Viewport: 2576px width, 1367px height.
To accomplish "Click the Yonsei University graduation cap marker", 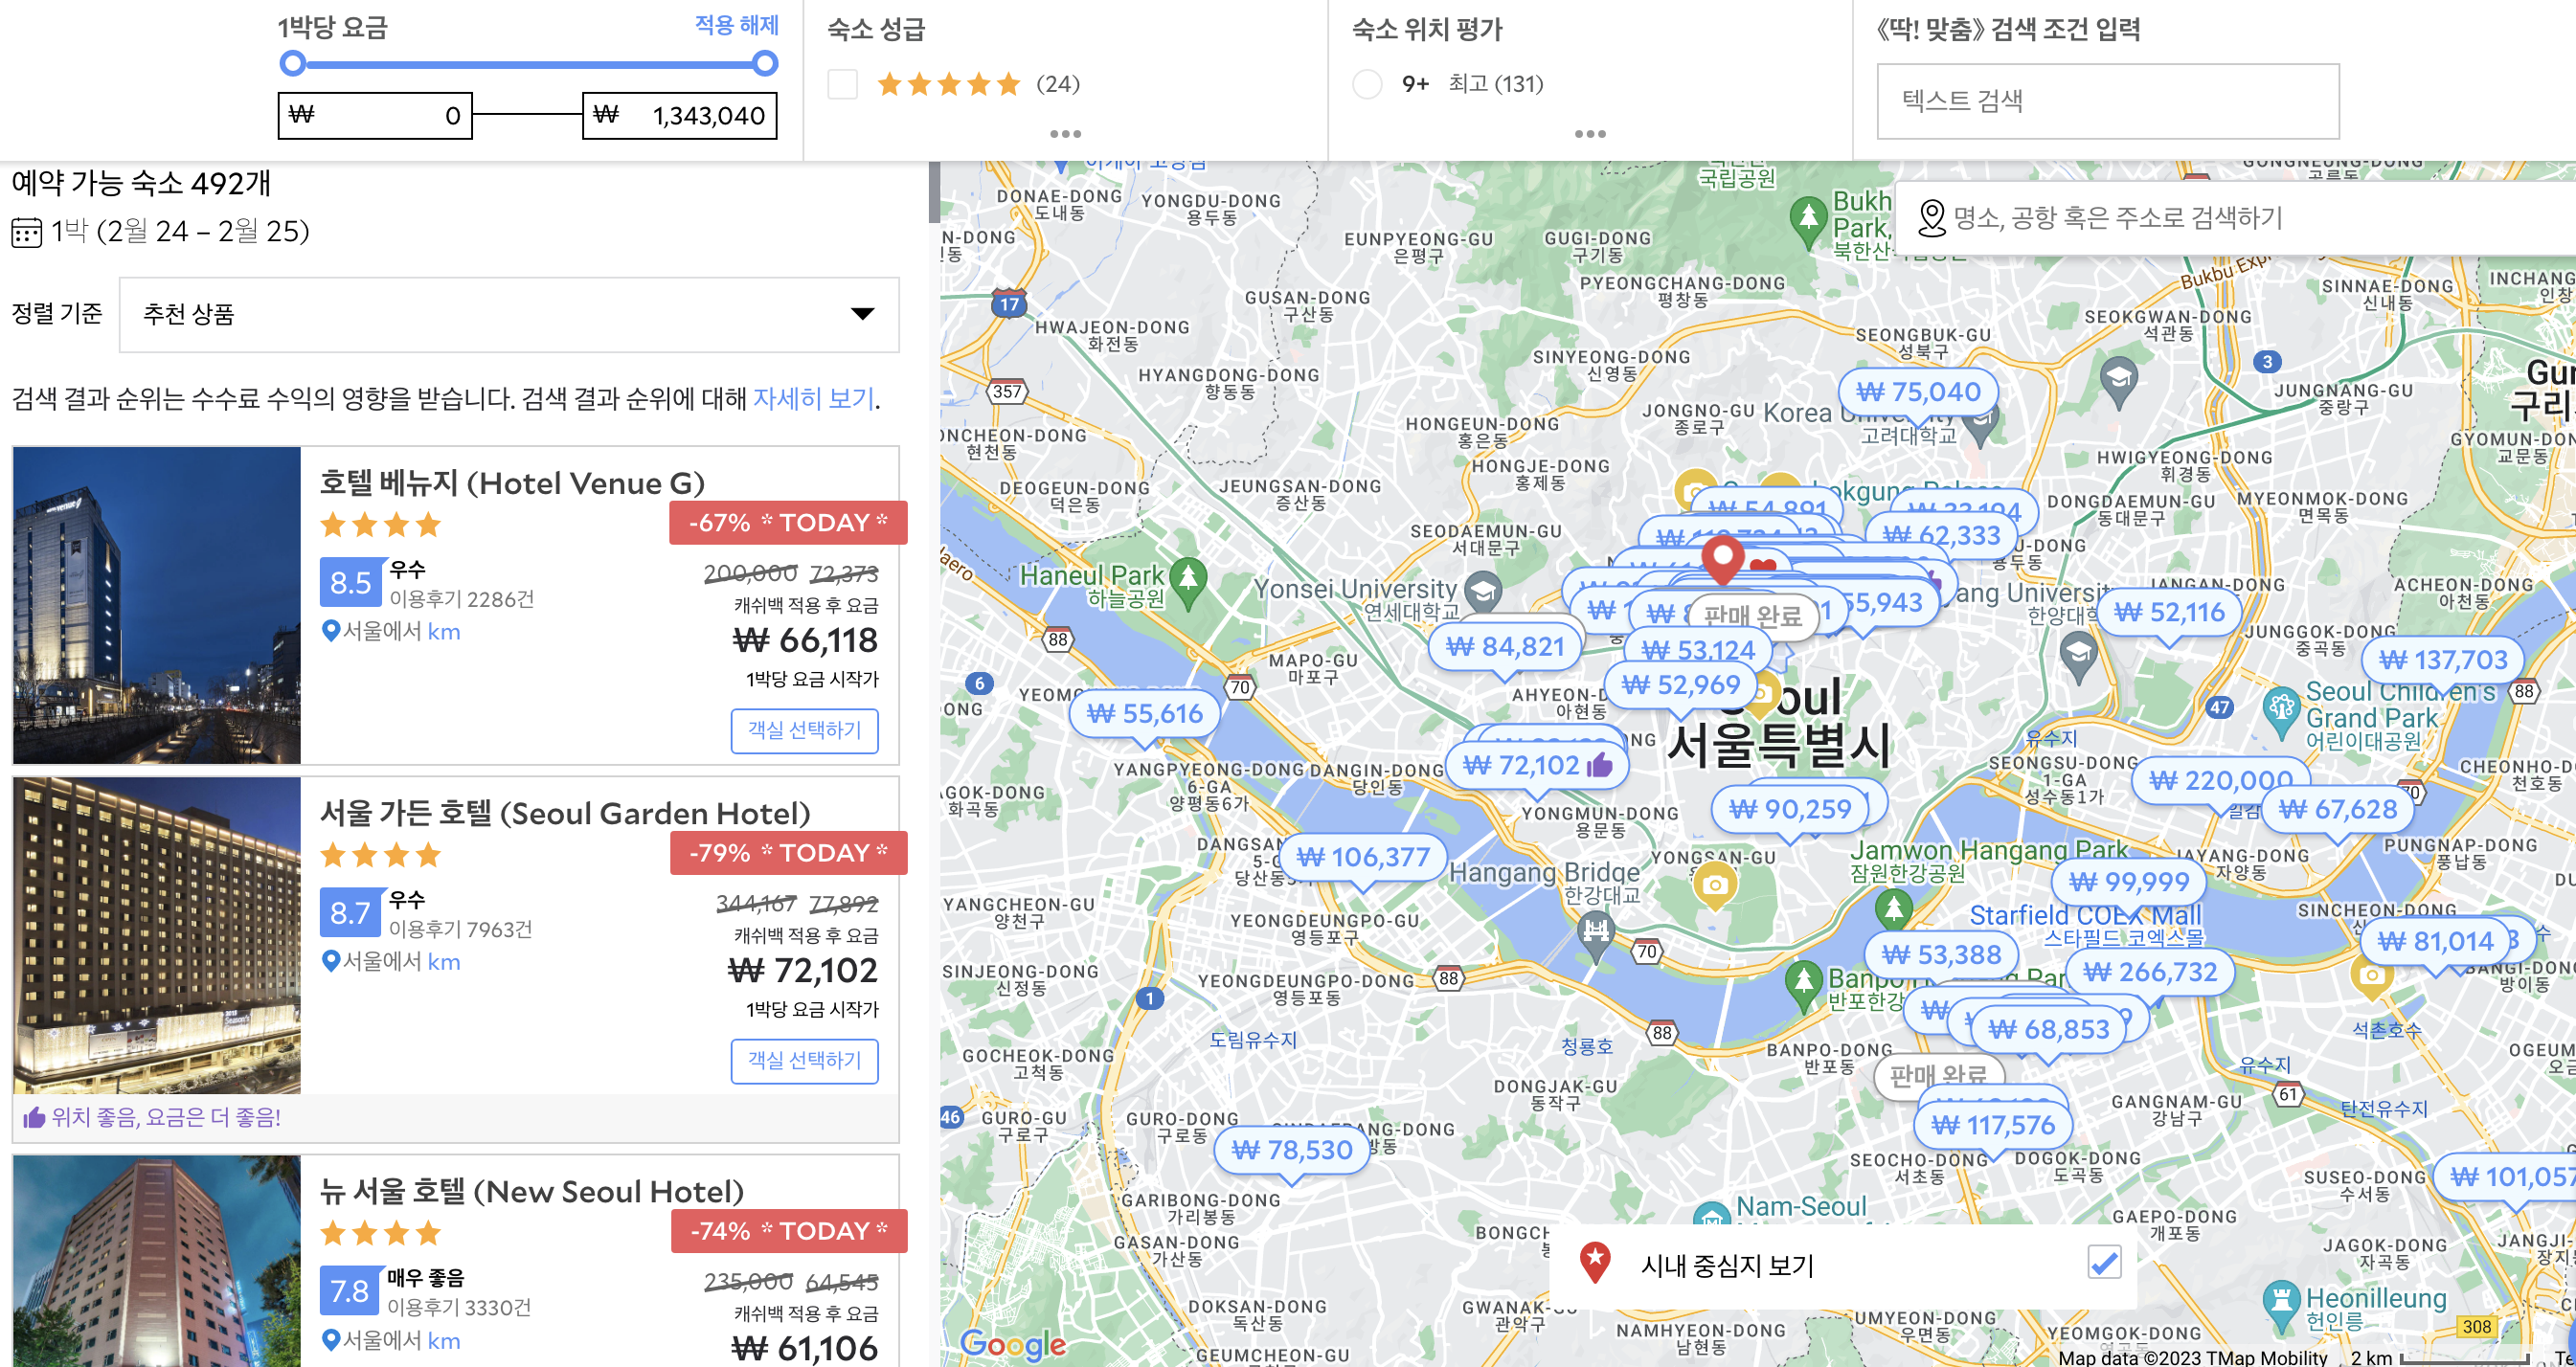I will point(1483,590).
